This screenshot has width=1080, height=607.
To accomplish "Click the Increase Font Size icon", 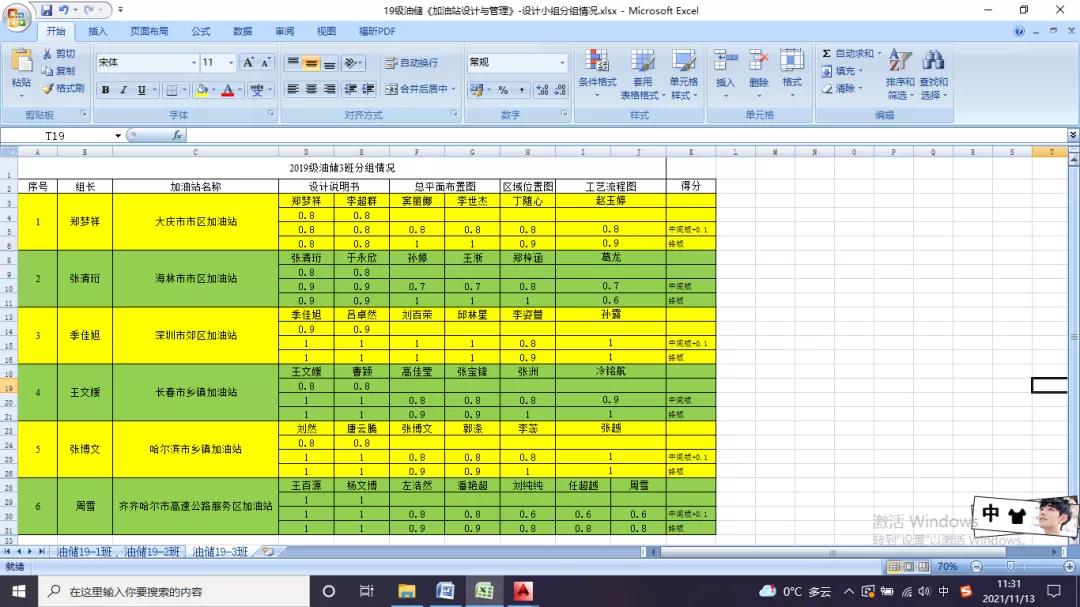I will 249,62.
